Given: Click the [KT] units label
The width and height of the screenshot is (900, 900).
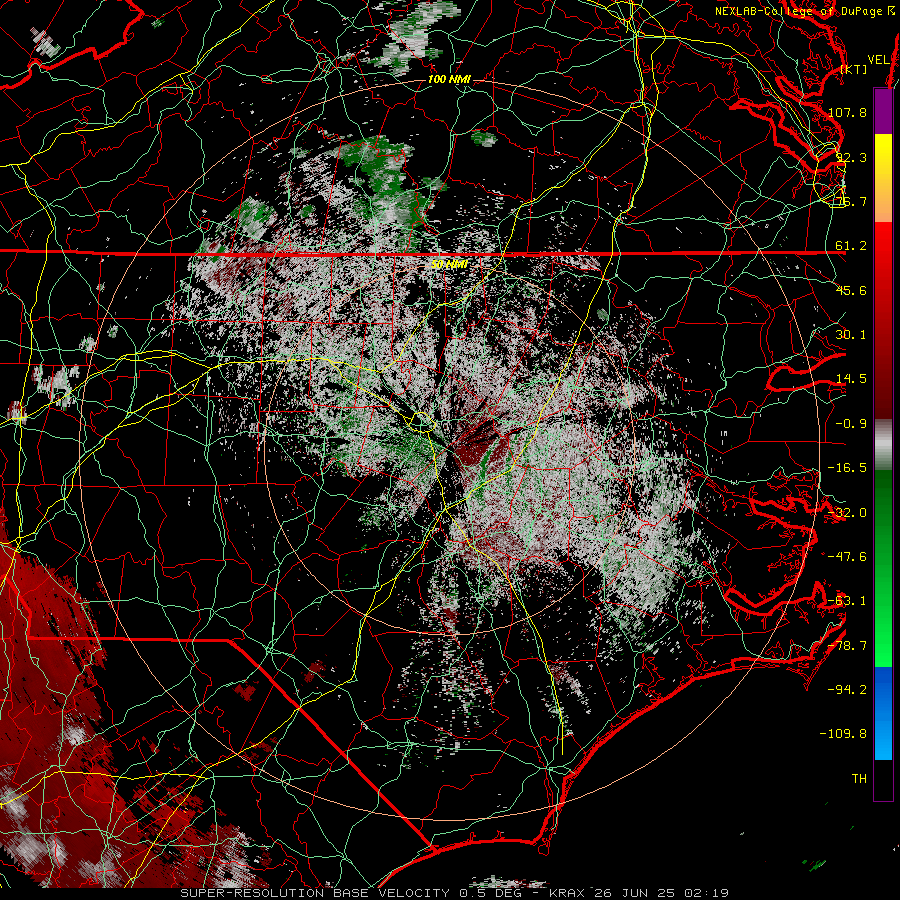Looking at the screenshot, I should tap(854, 69).
